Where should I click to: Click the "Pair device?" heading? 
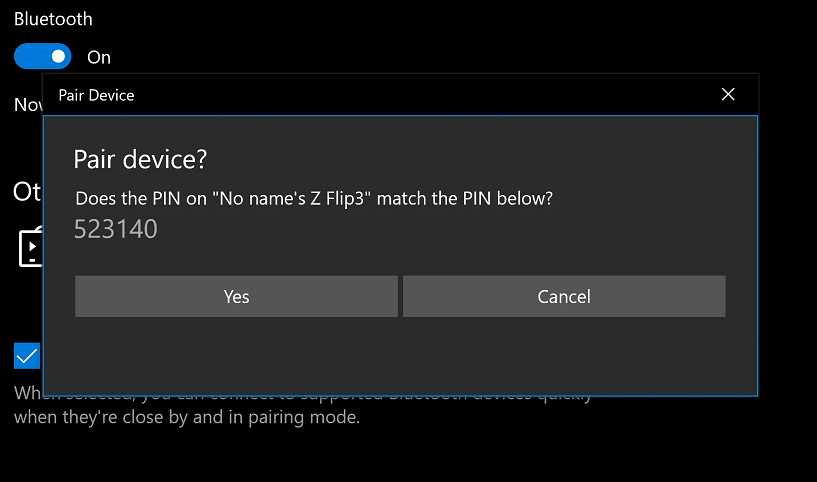tap(140, 159)
